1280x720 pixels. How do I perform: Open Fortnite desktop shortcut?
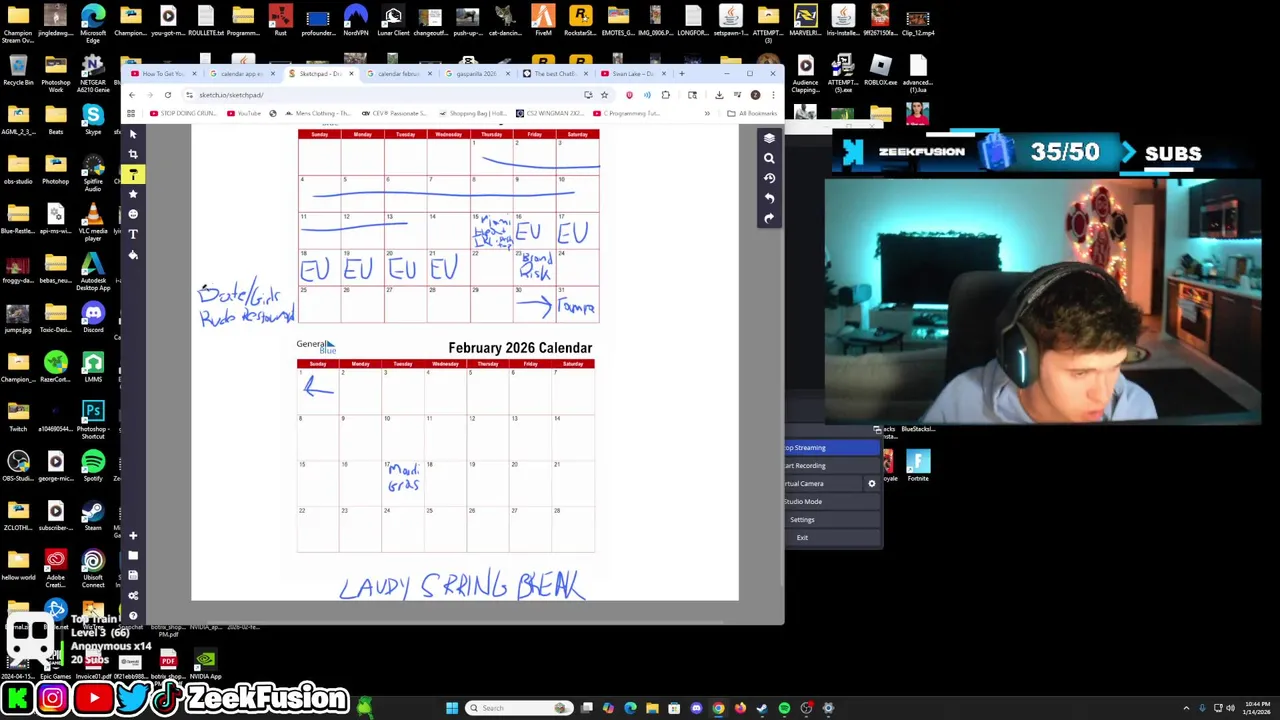tap(918, 465)
